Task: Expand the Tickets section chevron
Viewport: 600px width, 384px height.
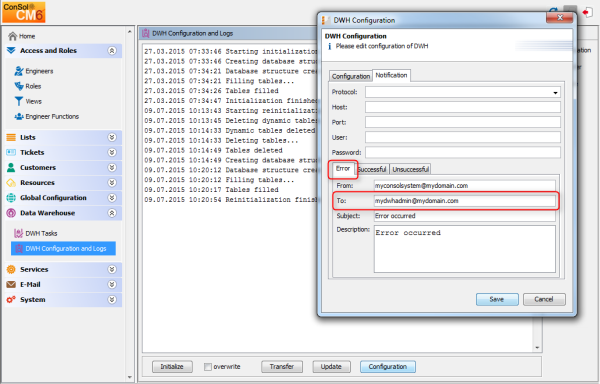Action: point(112,152)
